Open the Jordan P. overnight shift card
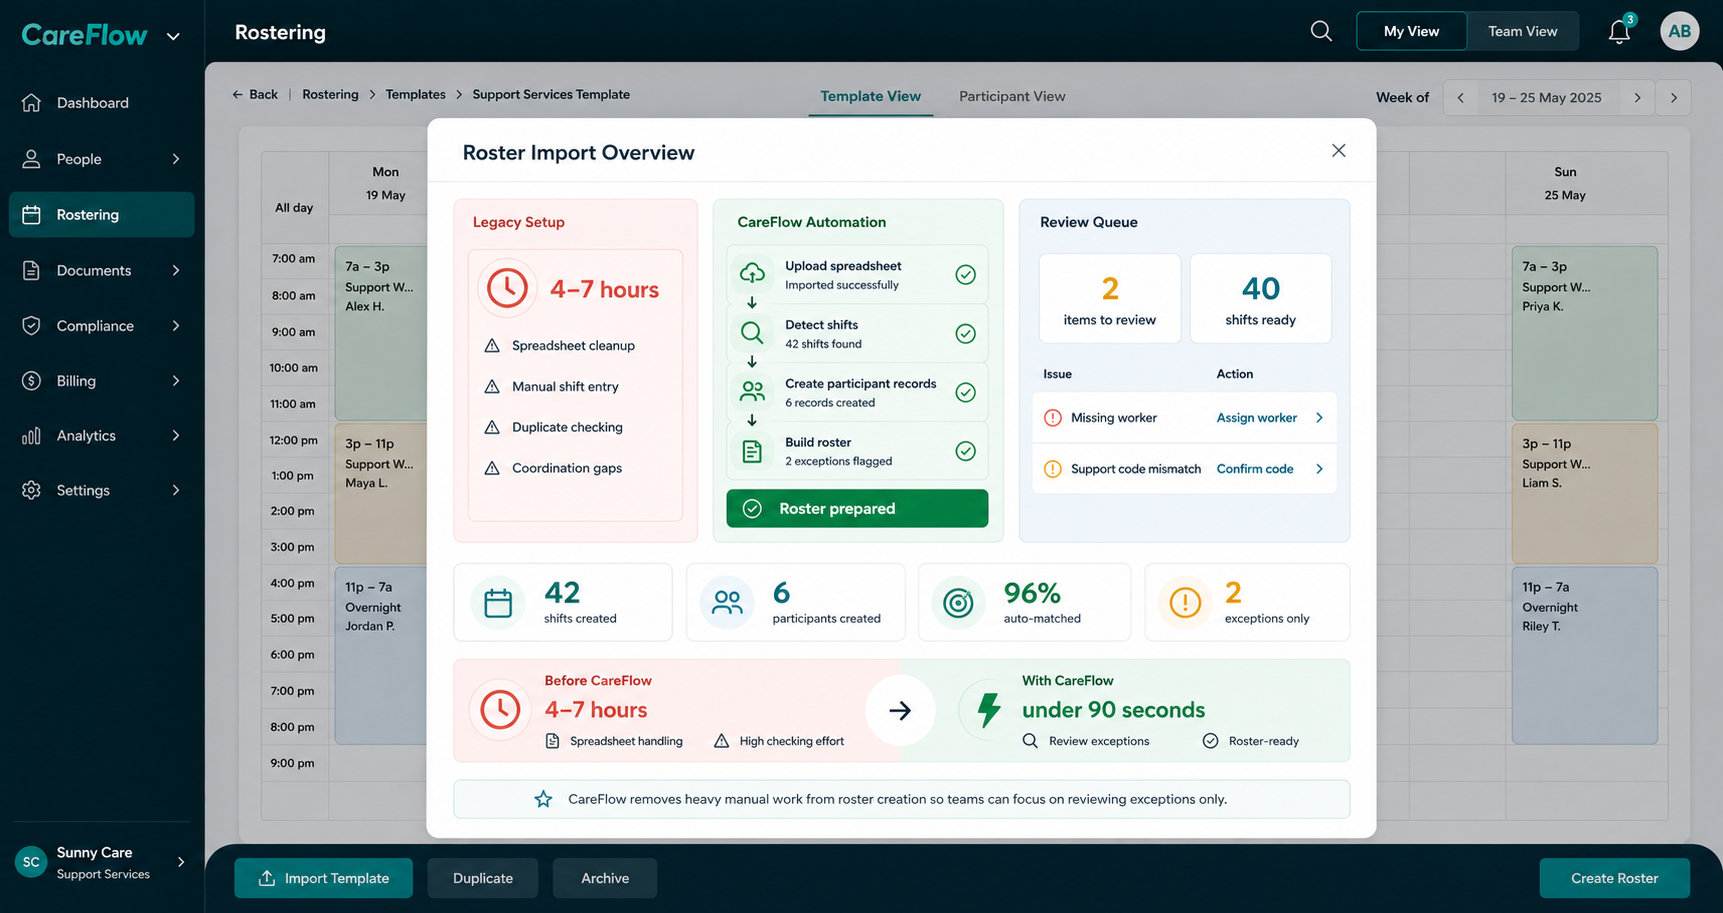This screenshot has height=913, width=1723. coord(381,656)
